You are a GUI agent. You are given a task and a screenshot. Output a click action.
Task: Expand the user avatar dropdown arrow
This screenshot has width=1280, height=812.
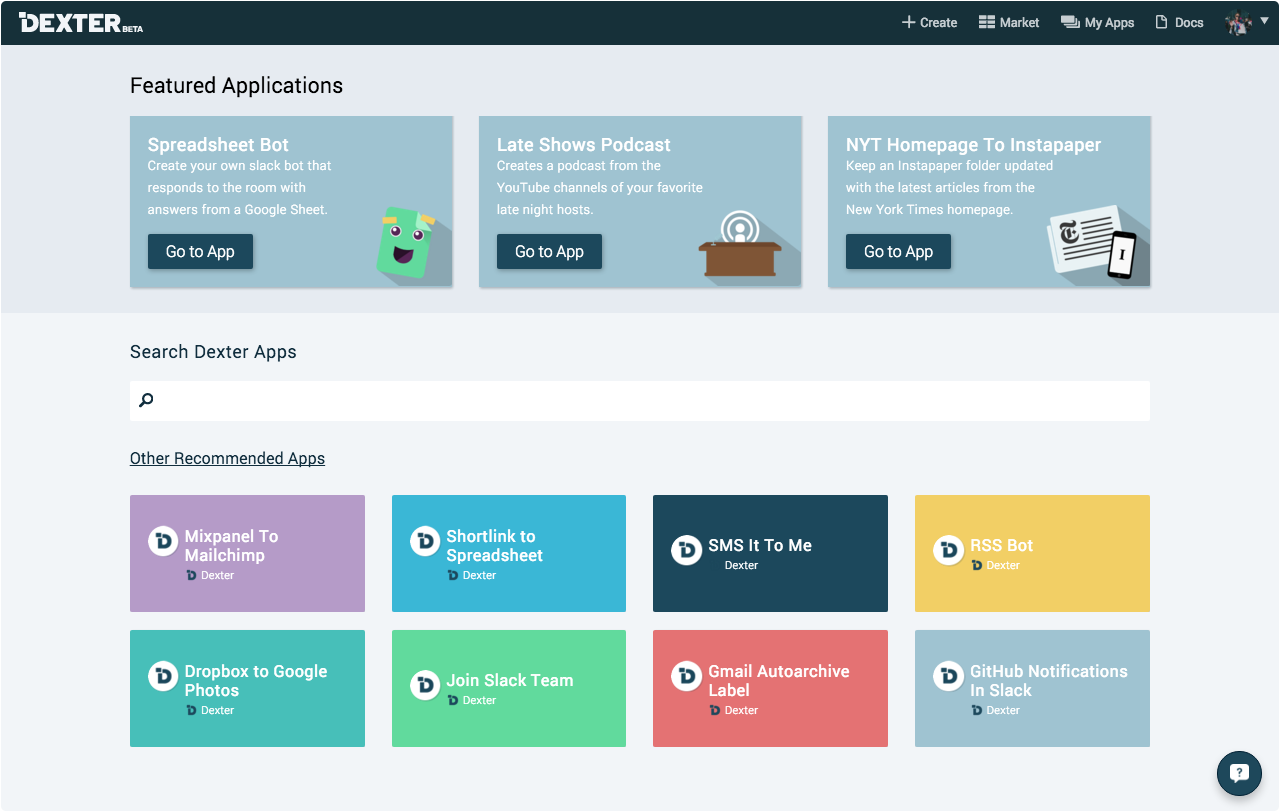pos(1264,20)
